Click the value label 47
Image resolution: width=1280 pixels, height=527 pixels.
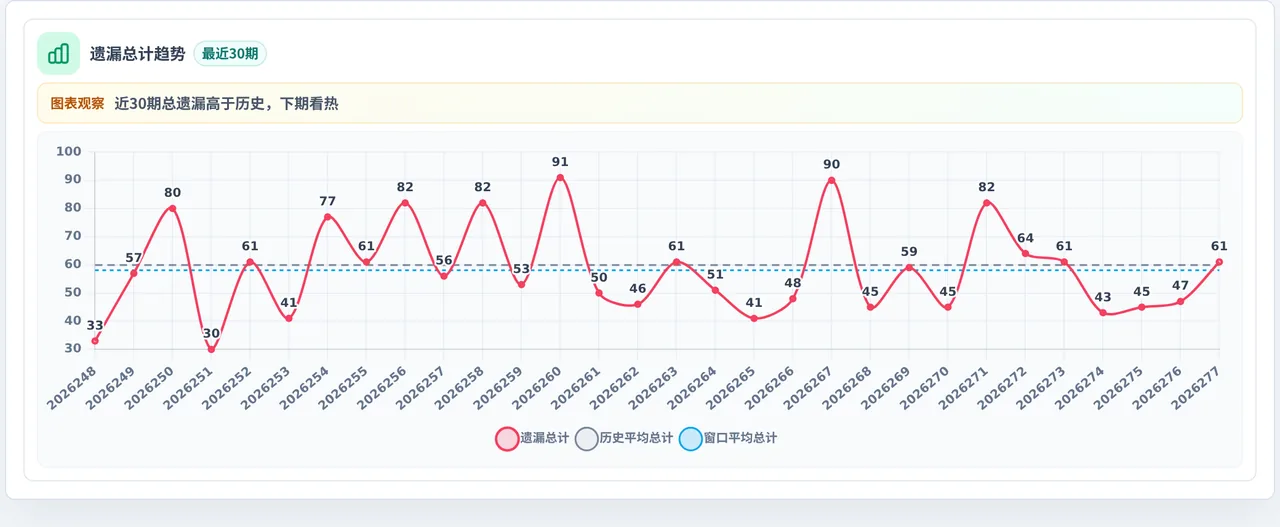pos(1180,286)
